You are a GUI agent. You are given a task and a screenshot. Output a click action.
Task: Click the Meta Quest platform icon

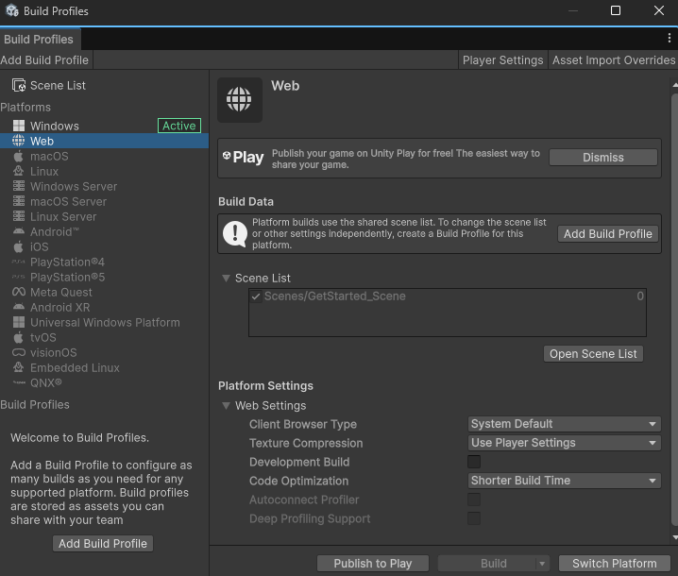pyautogui.click(x=18, y=292)
